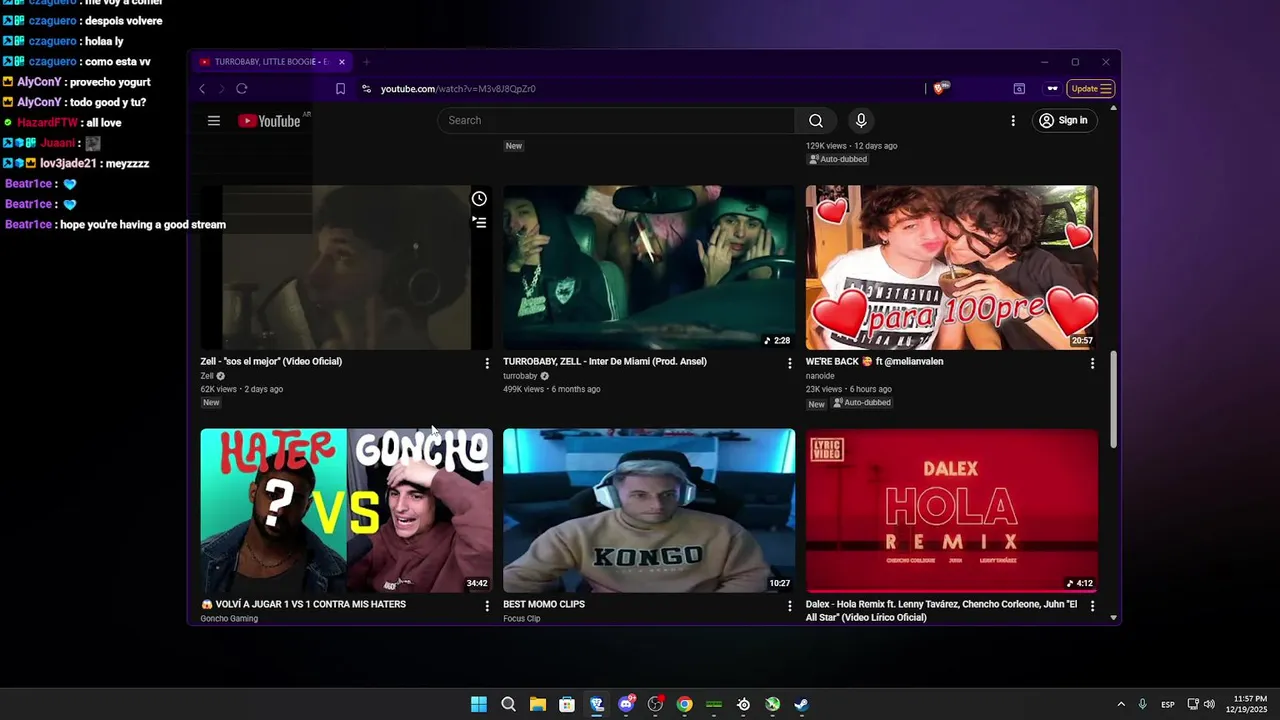Image resolution: width=1280 pixels, height=720 pixels.
Task: Open OBS Studio from the taskbar
Action: 655,704
